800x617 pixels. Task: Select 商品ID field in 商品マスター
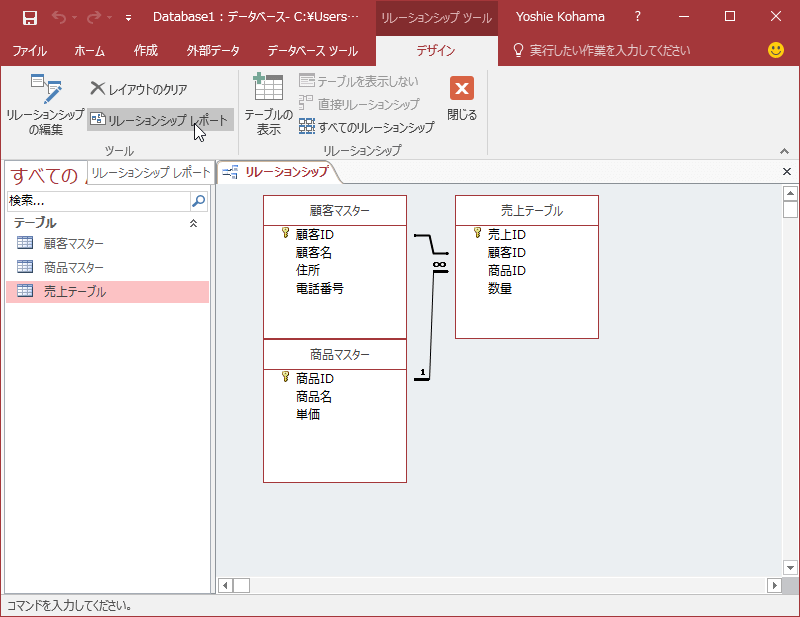pos(314,379)
